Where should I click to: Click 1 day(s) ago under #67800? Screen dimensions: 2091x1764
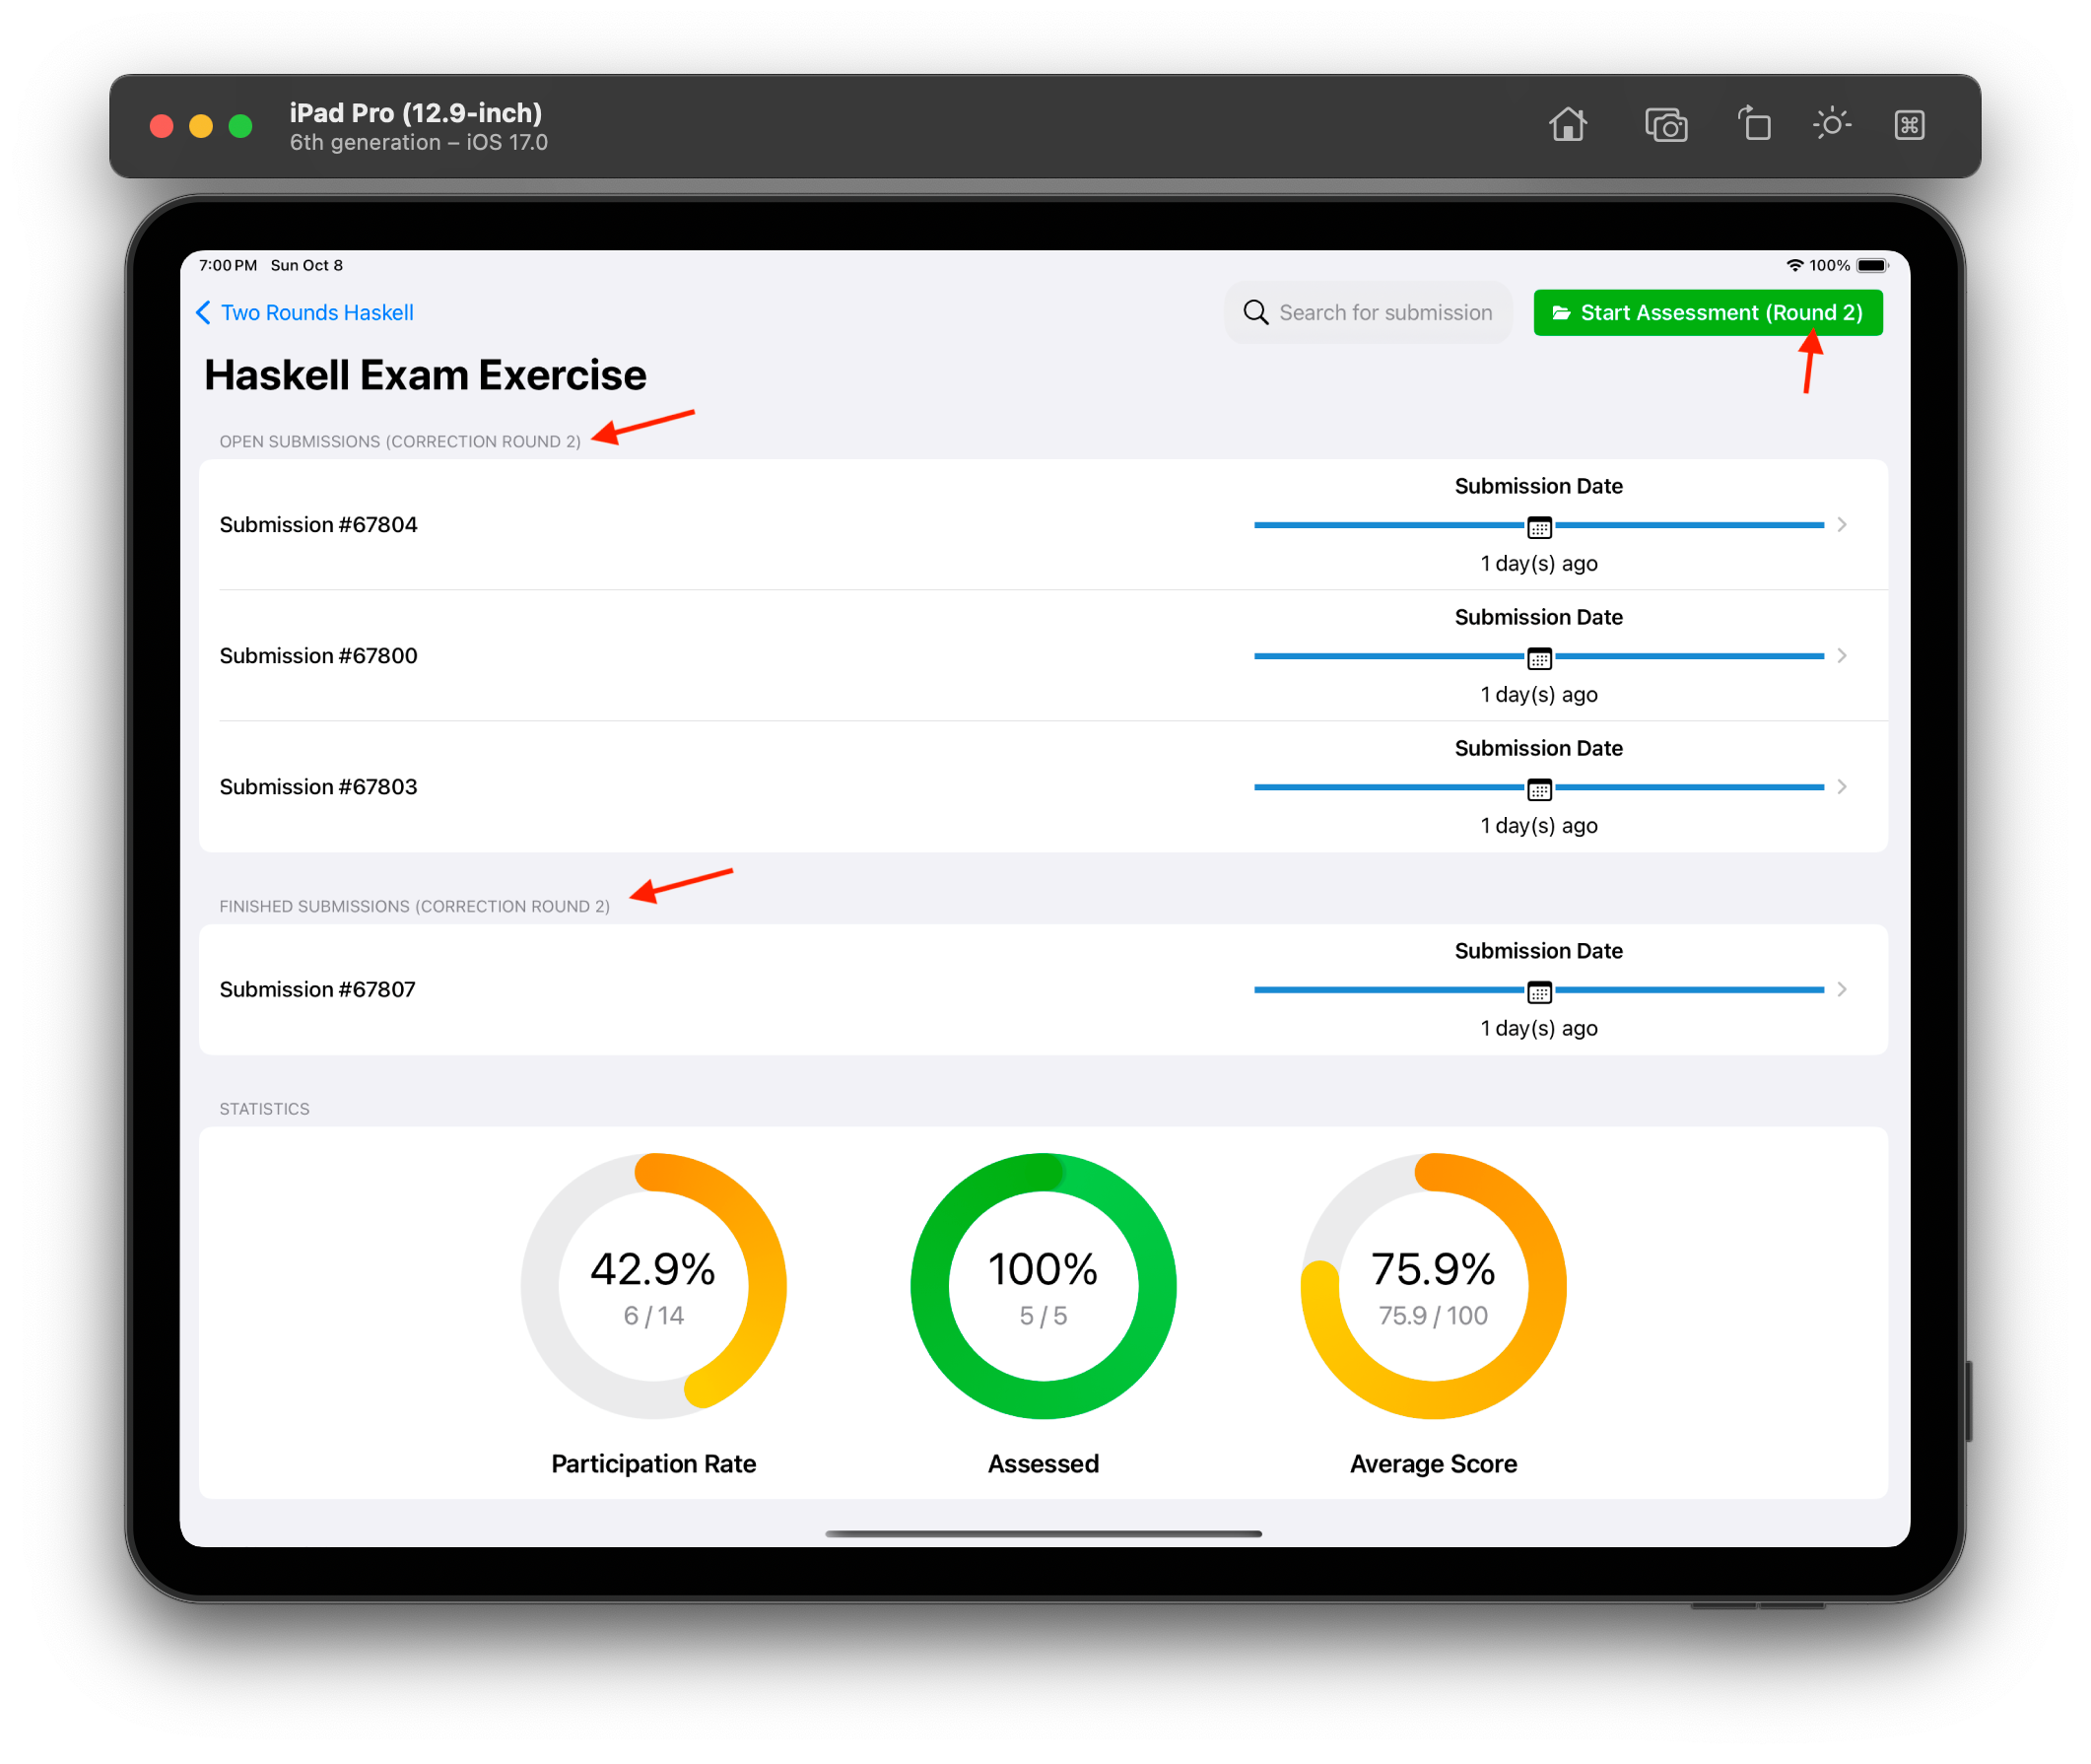coord(1538,694)
